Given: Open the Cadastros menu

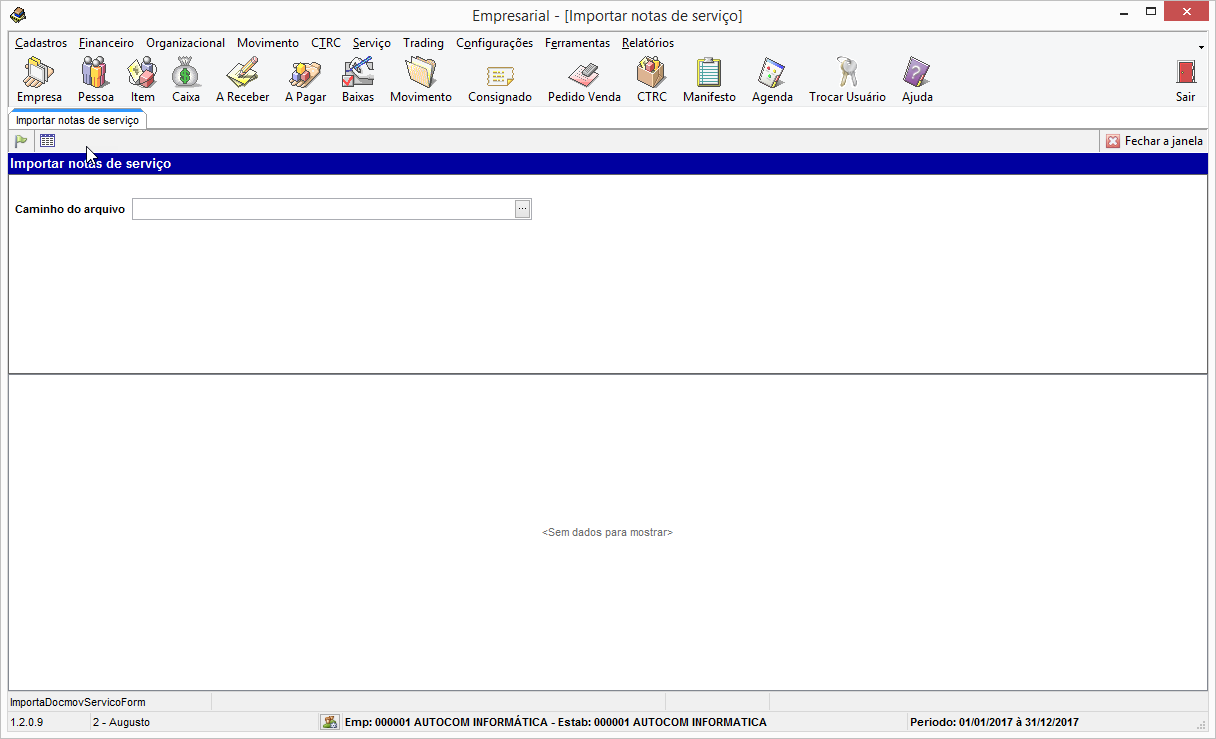Looking at the screenshot, I should click(41, 43).
